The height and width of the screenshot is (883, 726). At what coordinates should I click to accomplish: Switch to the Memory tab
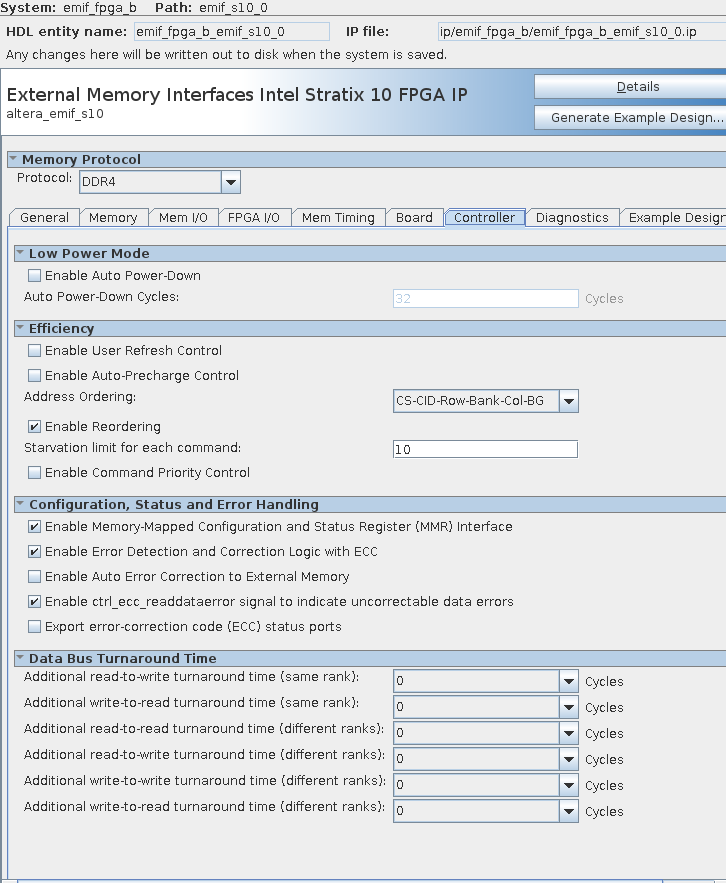point(113,218)
